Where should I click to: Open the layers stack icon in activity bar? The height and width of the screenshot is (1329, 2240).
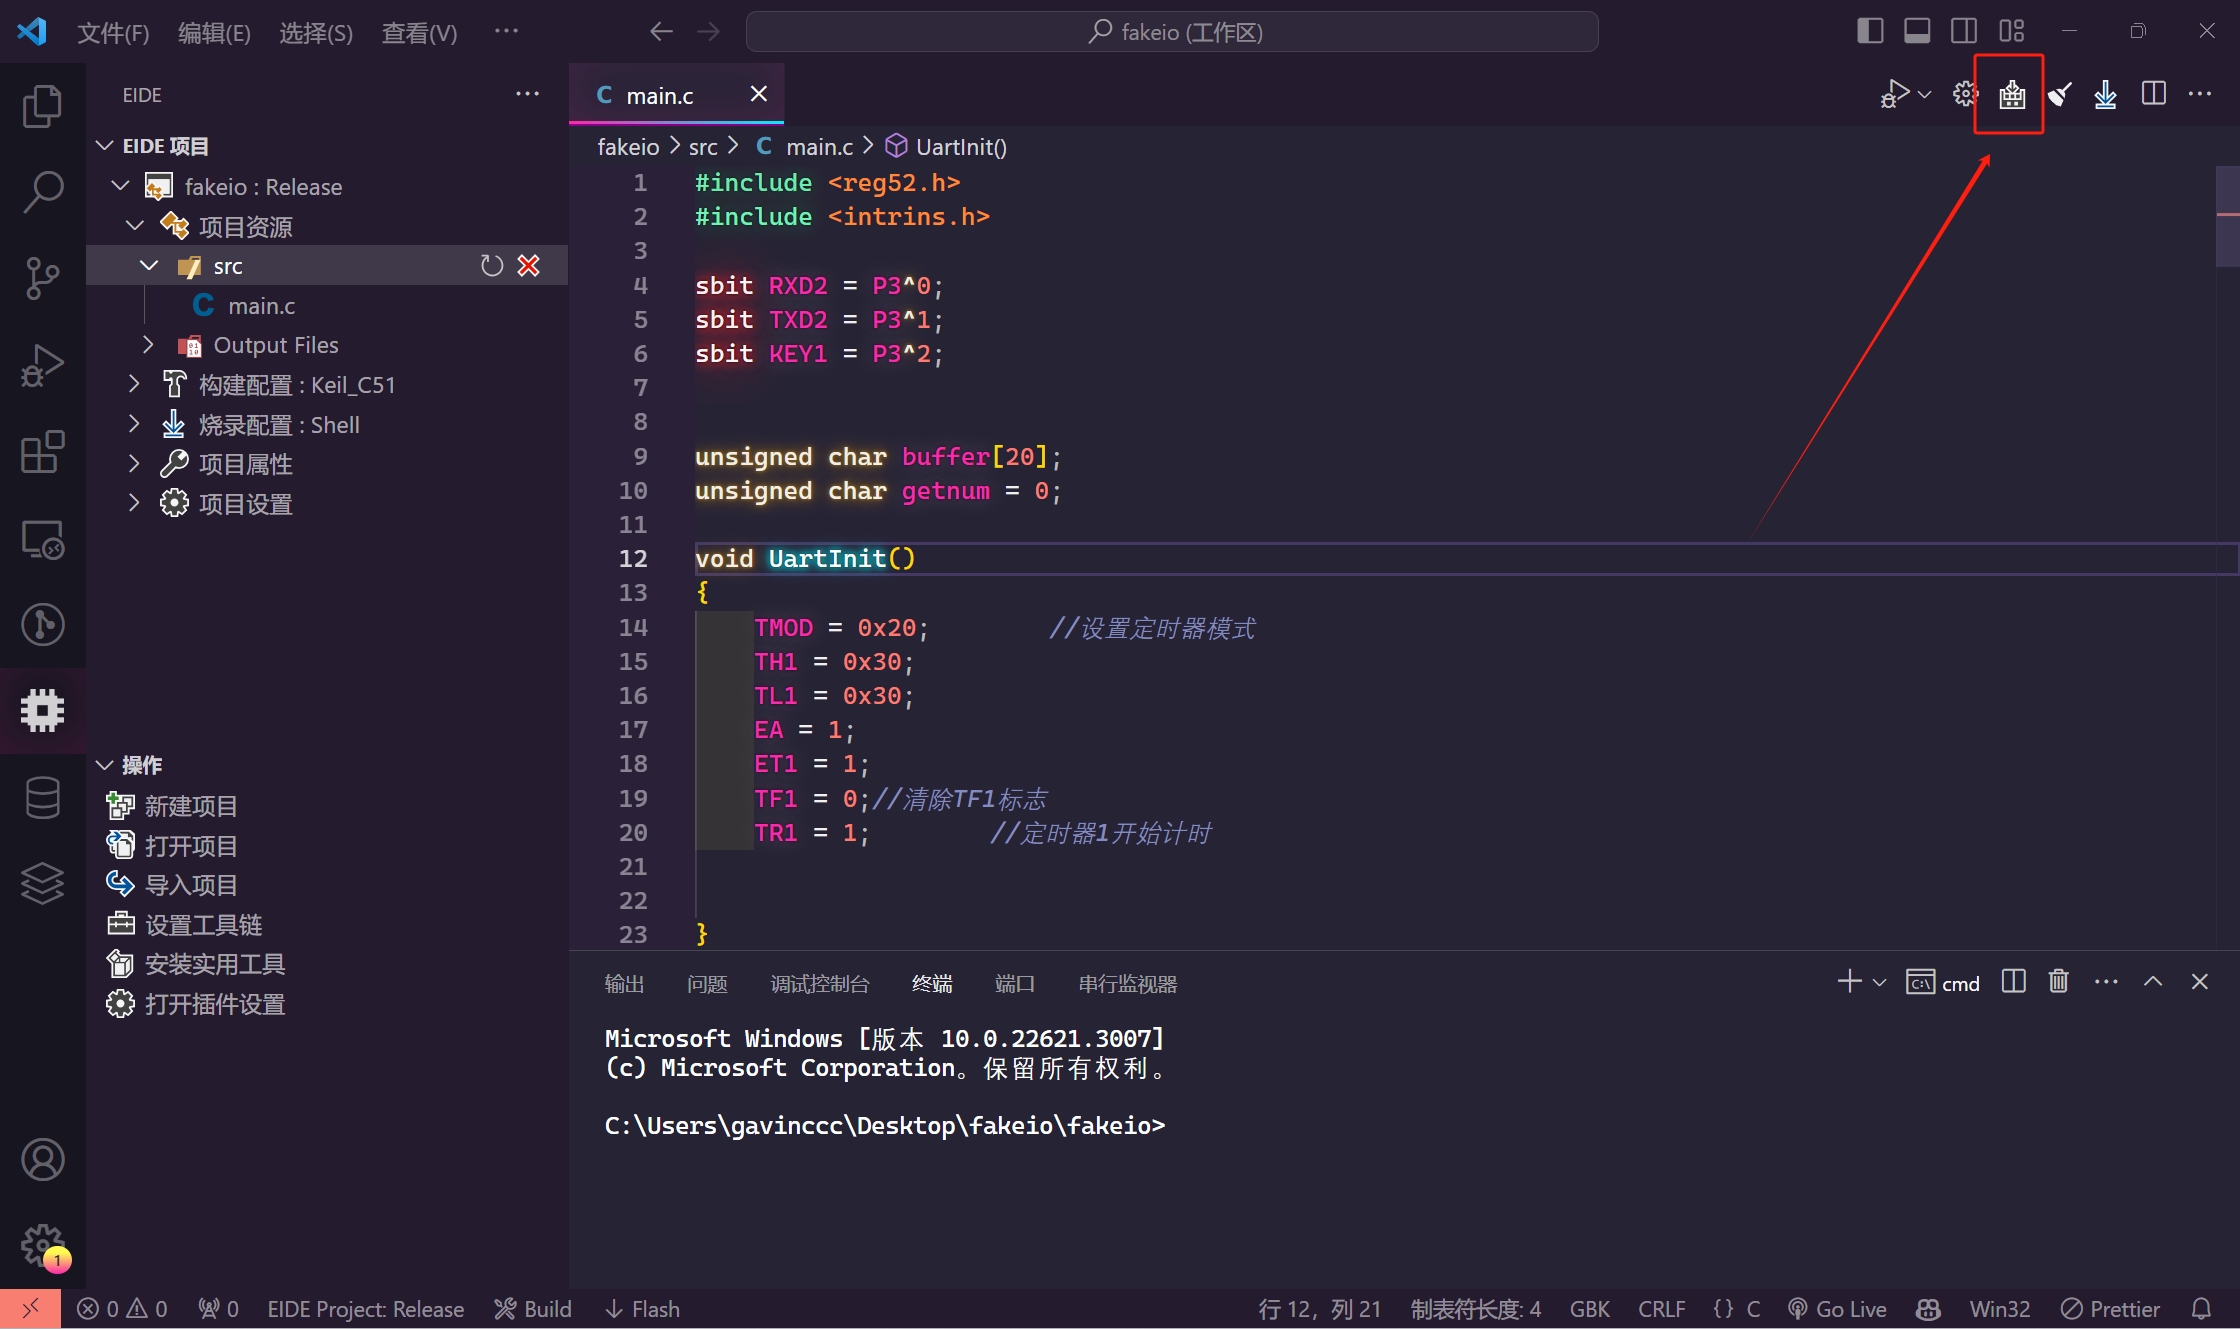click(x=42, y=883)
